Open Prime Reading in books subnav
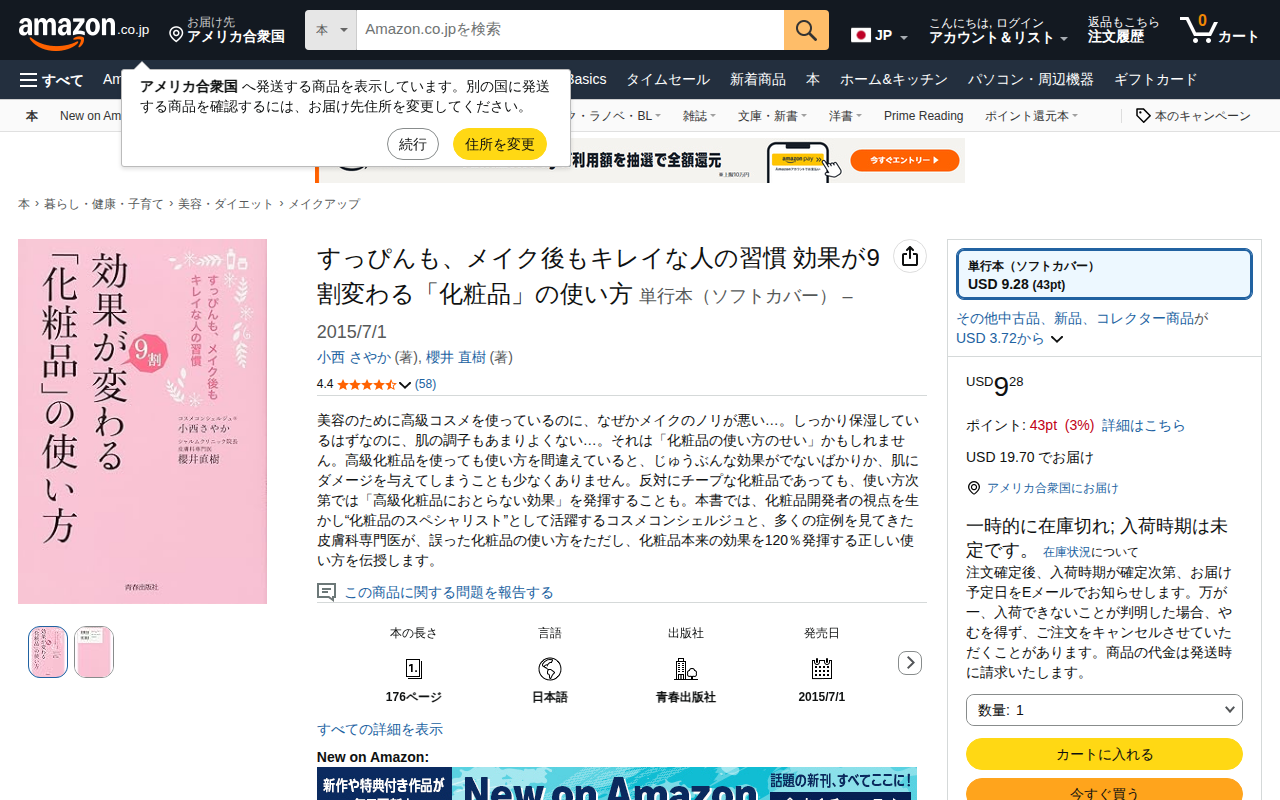 [923, 116]
